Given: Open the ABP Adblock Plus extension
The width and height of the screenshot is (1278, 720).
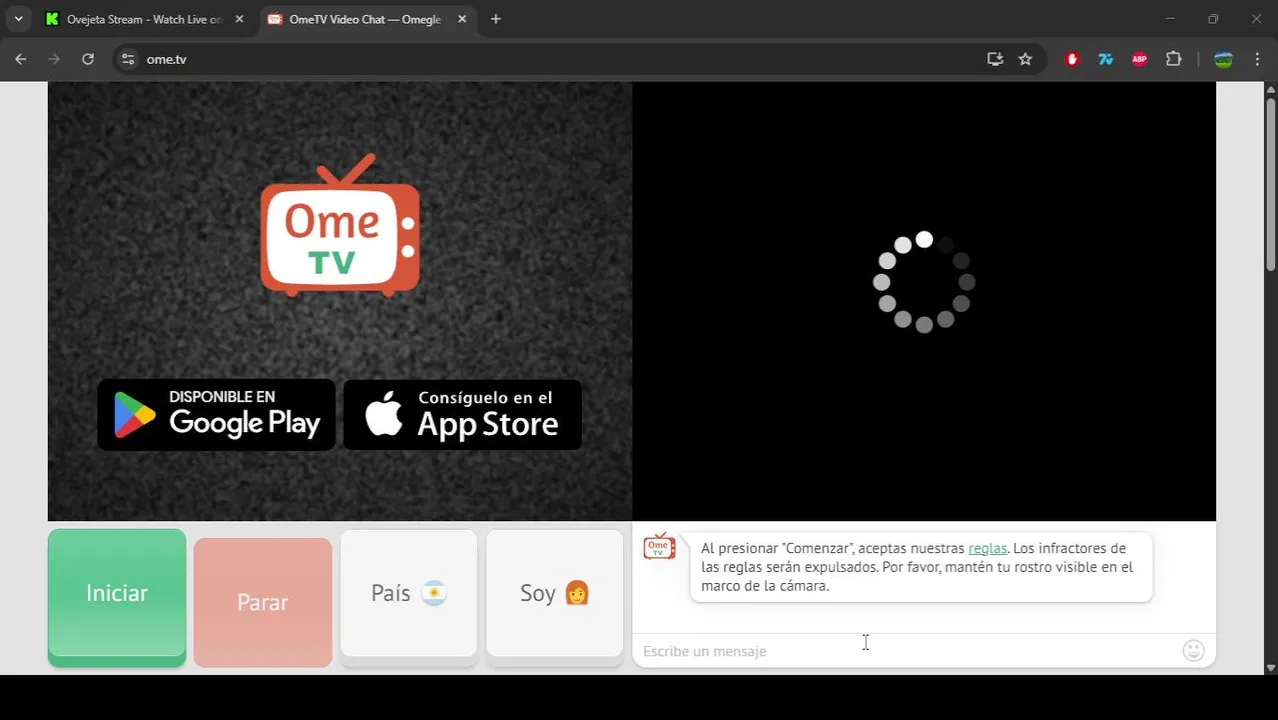Looking at the screenshot, I should (x=1139, y=59).
